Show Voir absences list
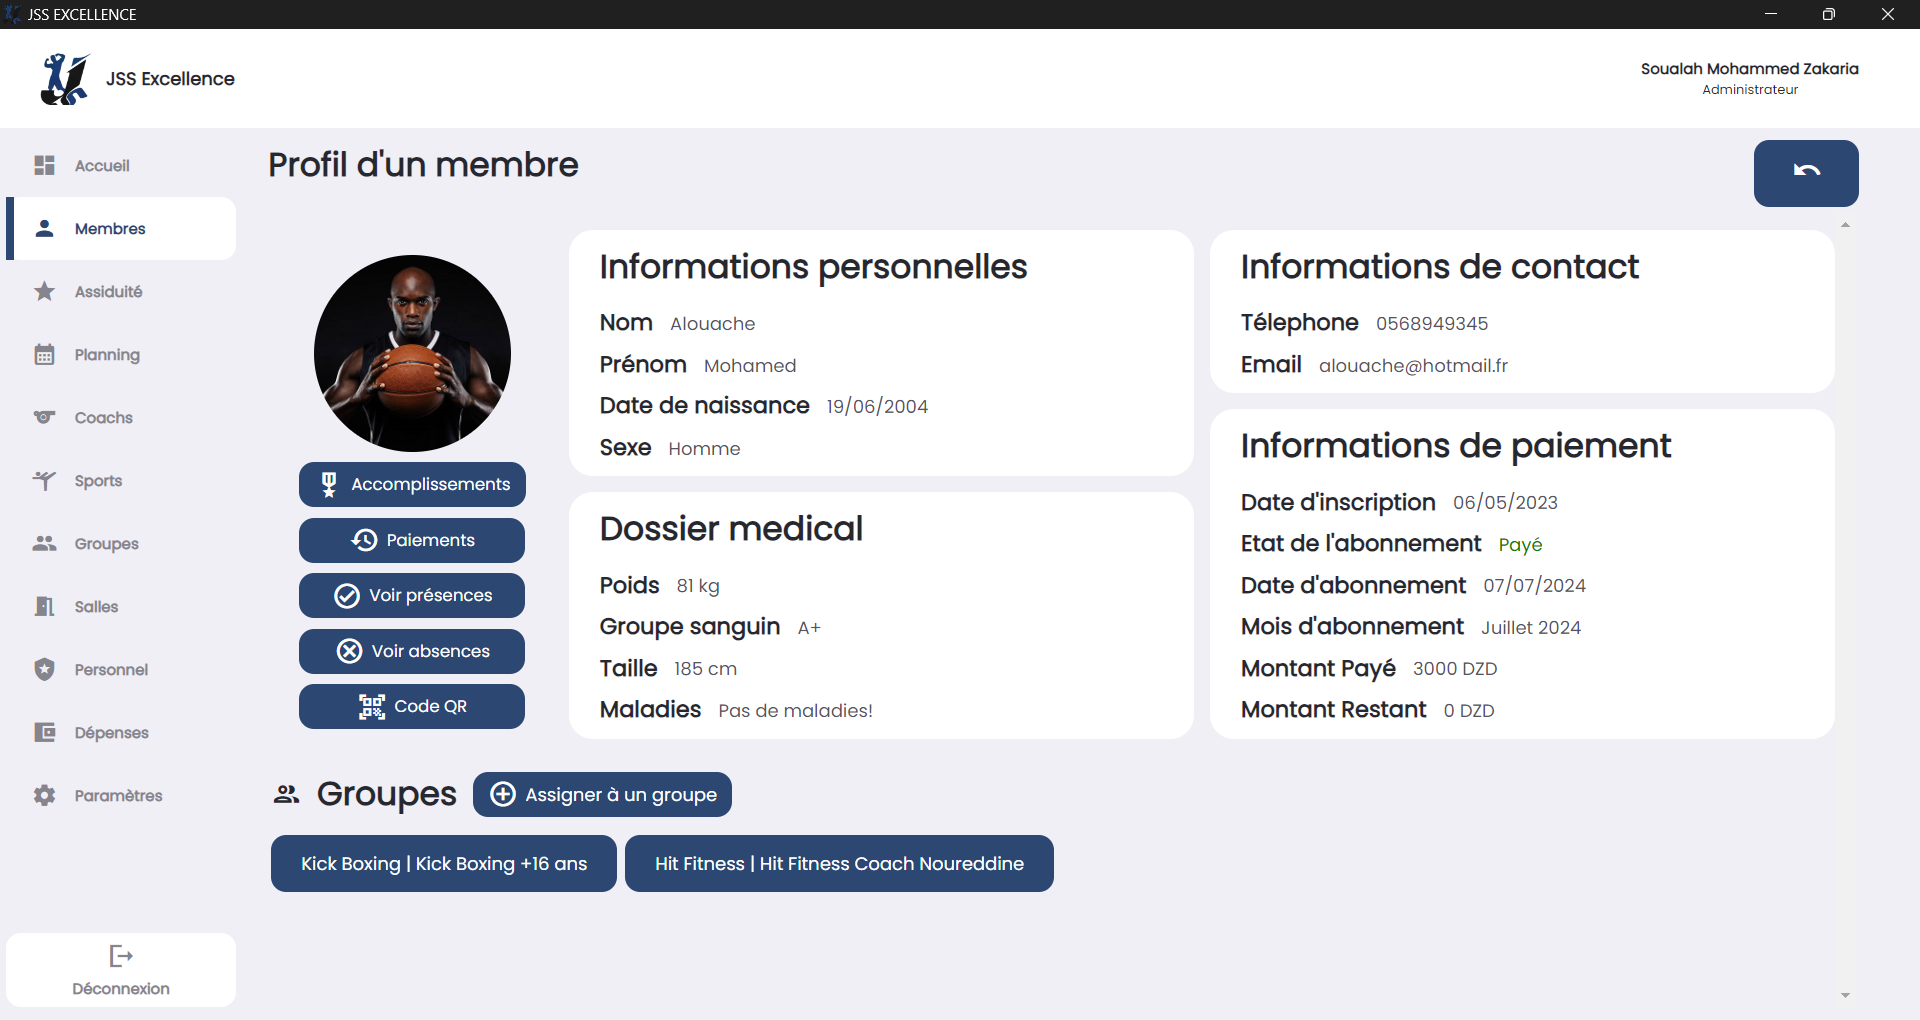 (x=412, y=651)
